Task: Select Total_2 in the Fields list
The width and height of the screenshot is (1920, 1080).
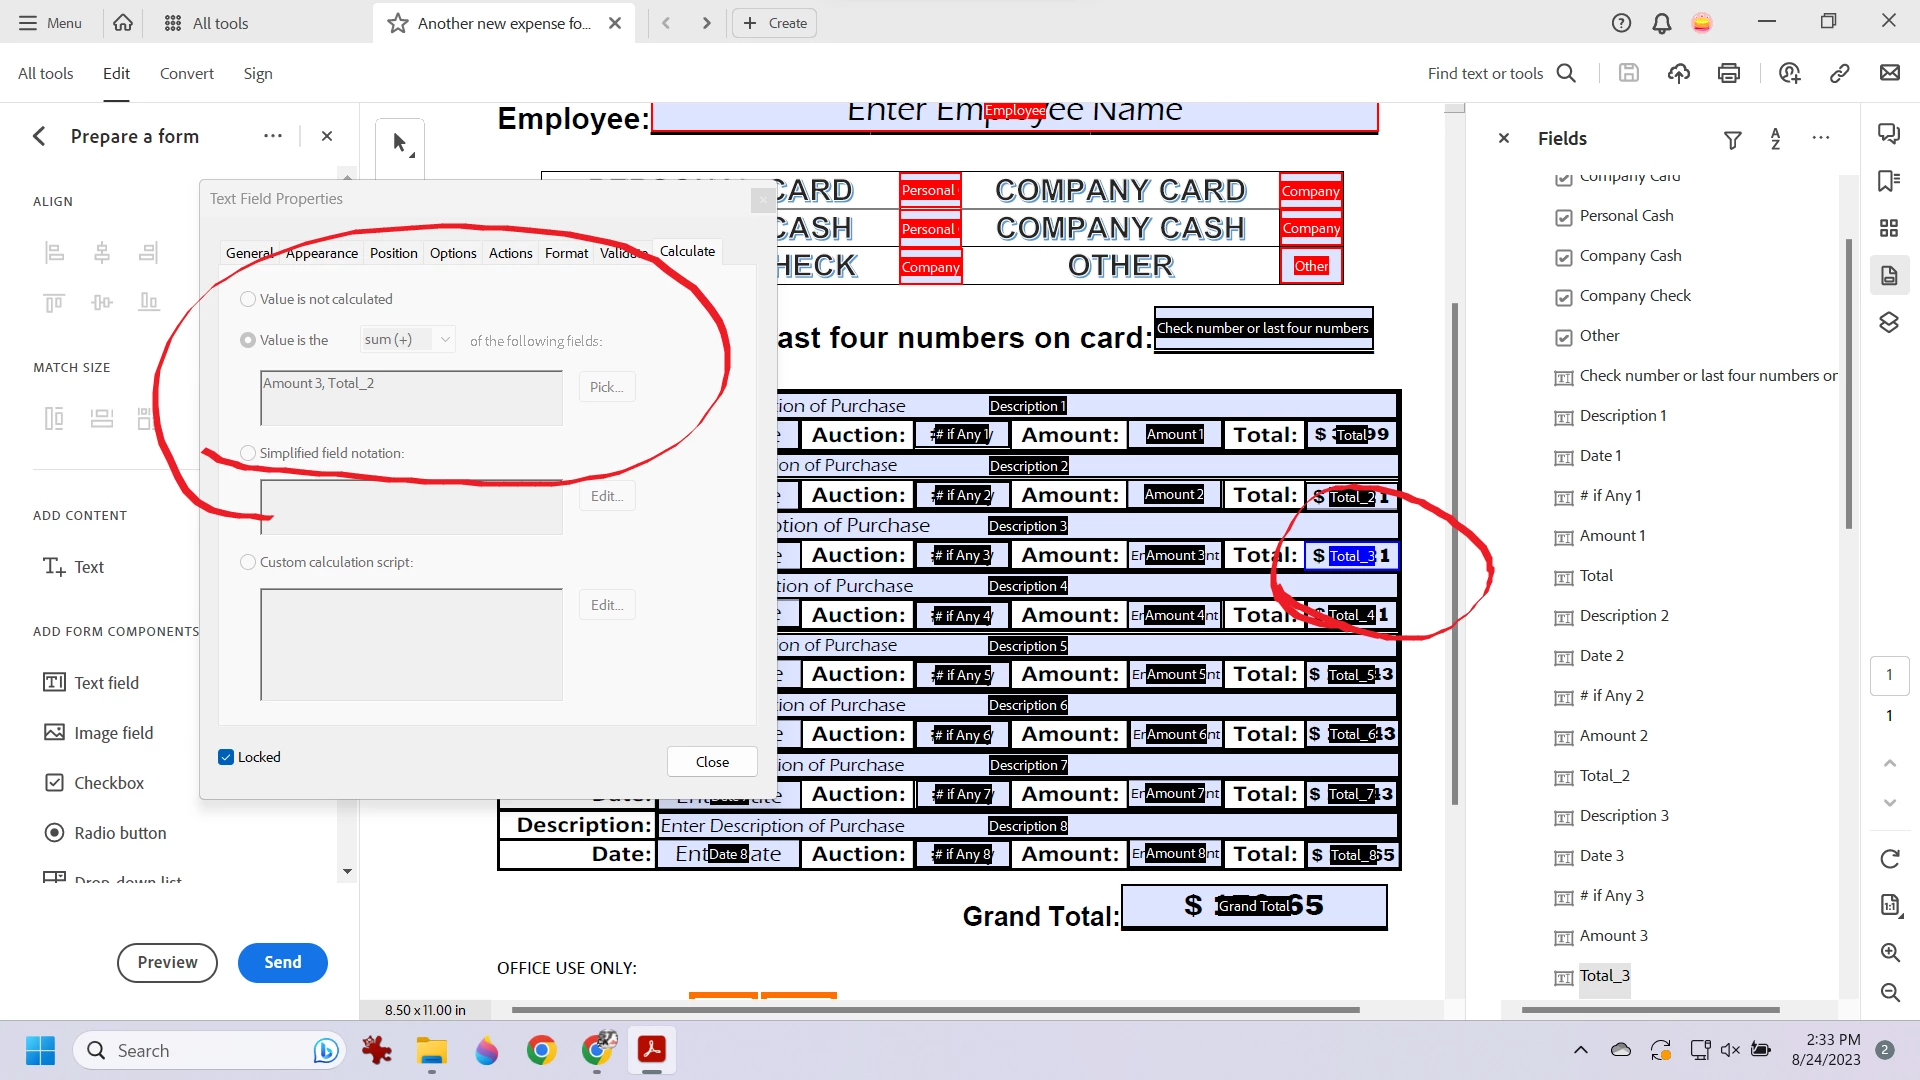Action: pos(1604,775)
